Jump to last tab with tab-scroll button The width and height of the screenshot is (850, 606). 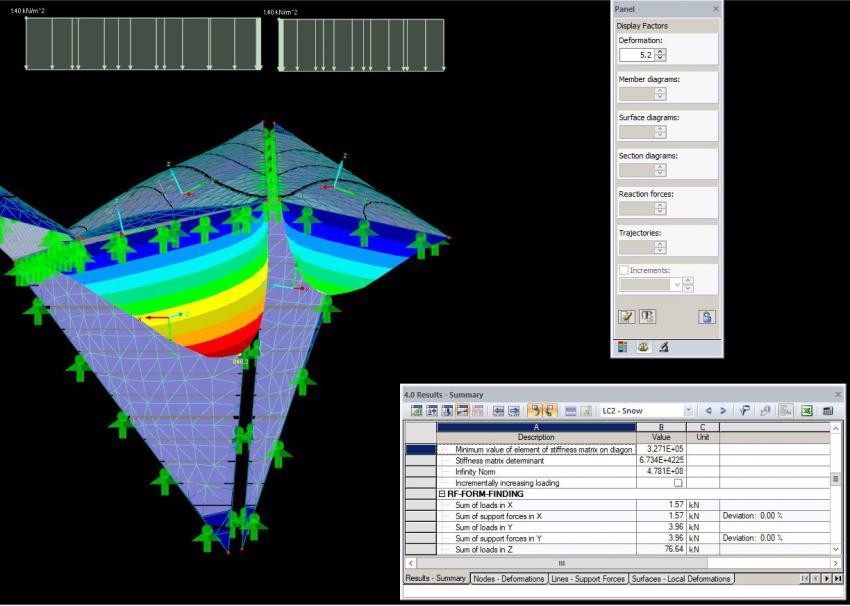pos(839,579)
